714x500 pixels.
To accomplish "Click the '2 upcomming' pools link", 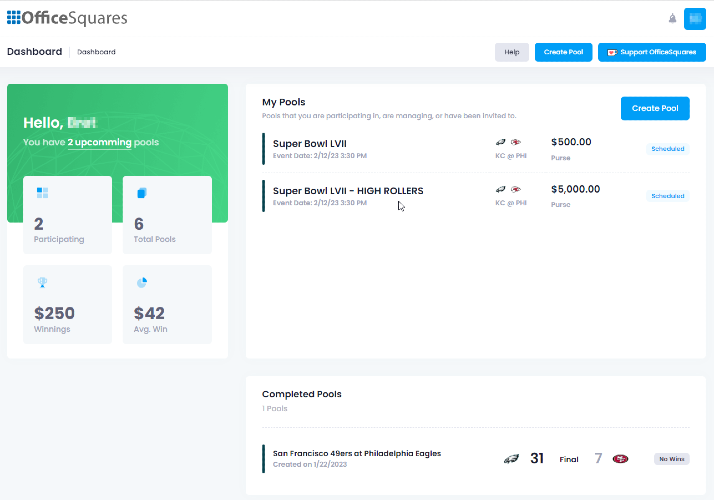I will (x=100, y=142).
